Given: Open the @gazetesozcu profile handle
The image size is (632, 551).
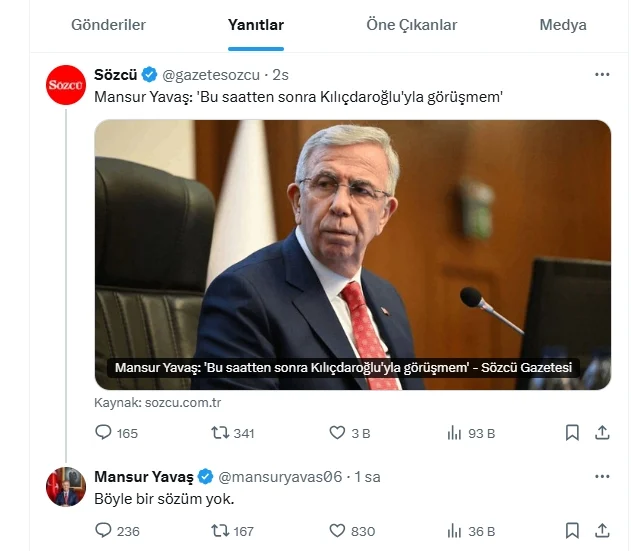Looking at the screenshot, I should 211,75.
